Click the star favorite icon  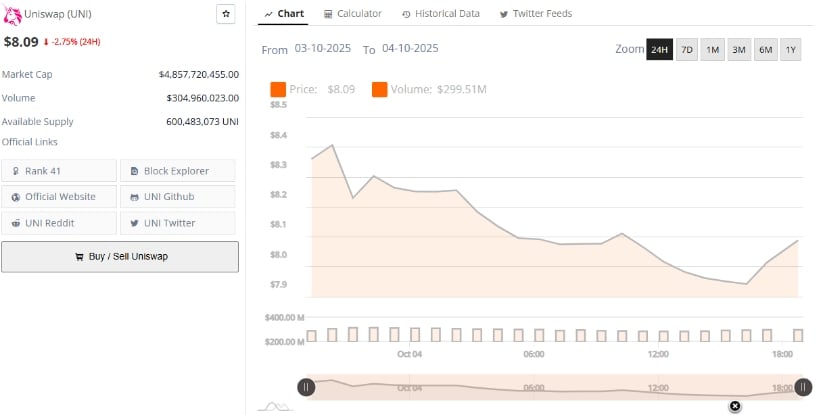point(226,14)
